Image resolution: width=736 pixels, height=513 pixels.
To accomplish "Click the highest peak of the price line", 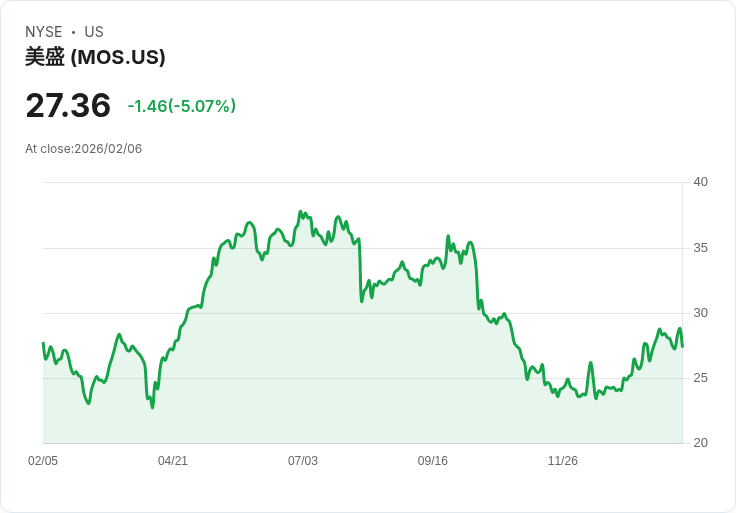I will click(300, 212).
